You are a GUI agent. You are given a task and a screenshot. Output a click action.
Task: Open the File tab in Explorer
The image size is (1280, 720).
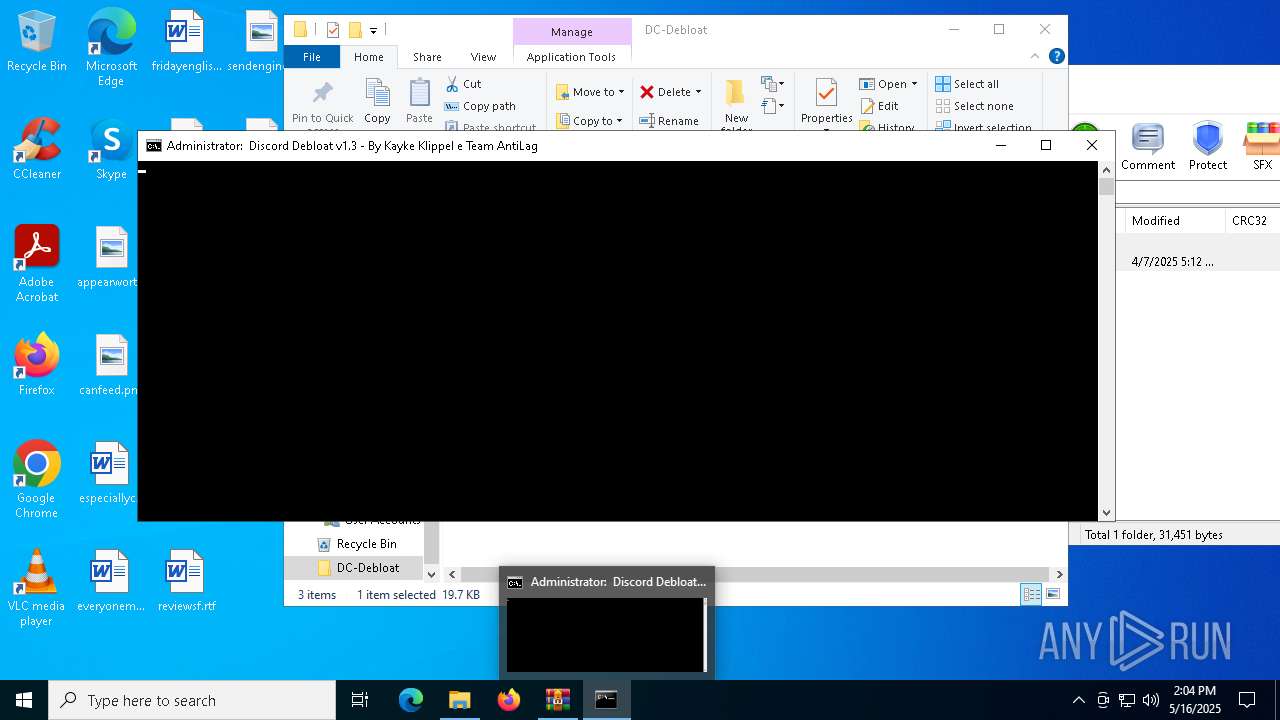pos(312,57)
